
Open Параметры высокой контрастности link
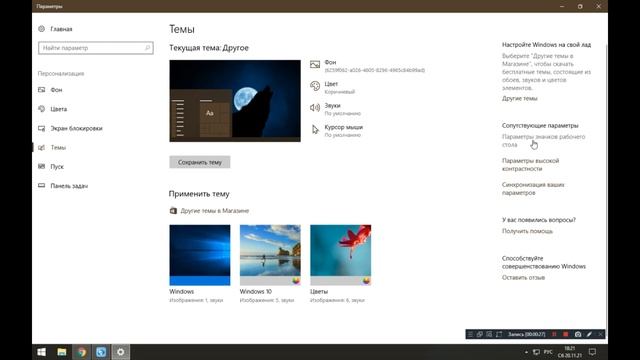point(530,164)
